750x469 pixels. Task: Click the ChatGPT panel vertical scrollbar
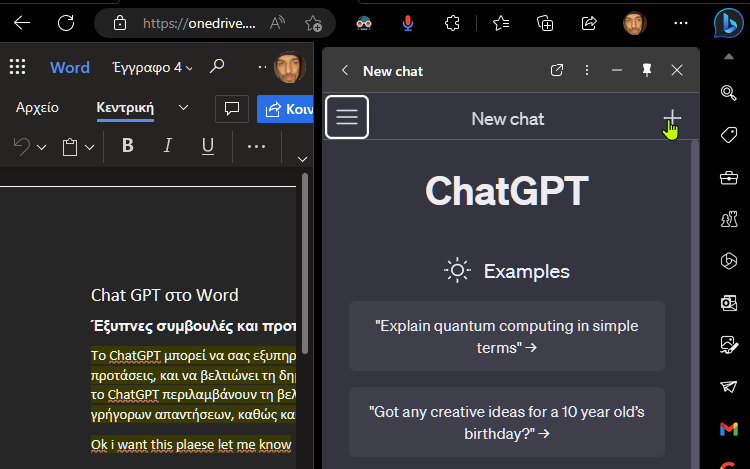pos(695,306)
